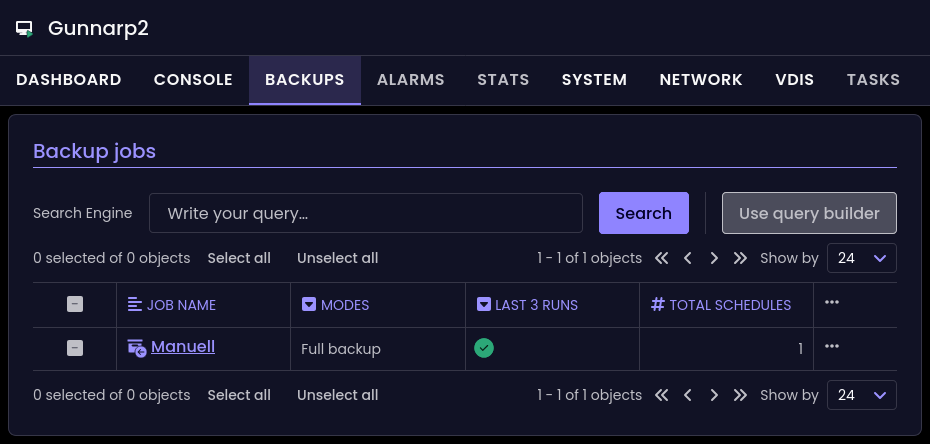The height and width of the screenshot is (444, 930).
Task: Go to the first page in top pagination
Action: click(x=662, y=258)
